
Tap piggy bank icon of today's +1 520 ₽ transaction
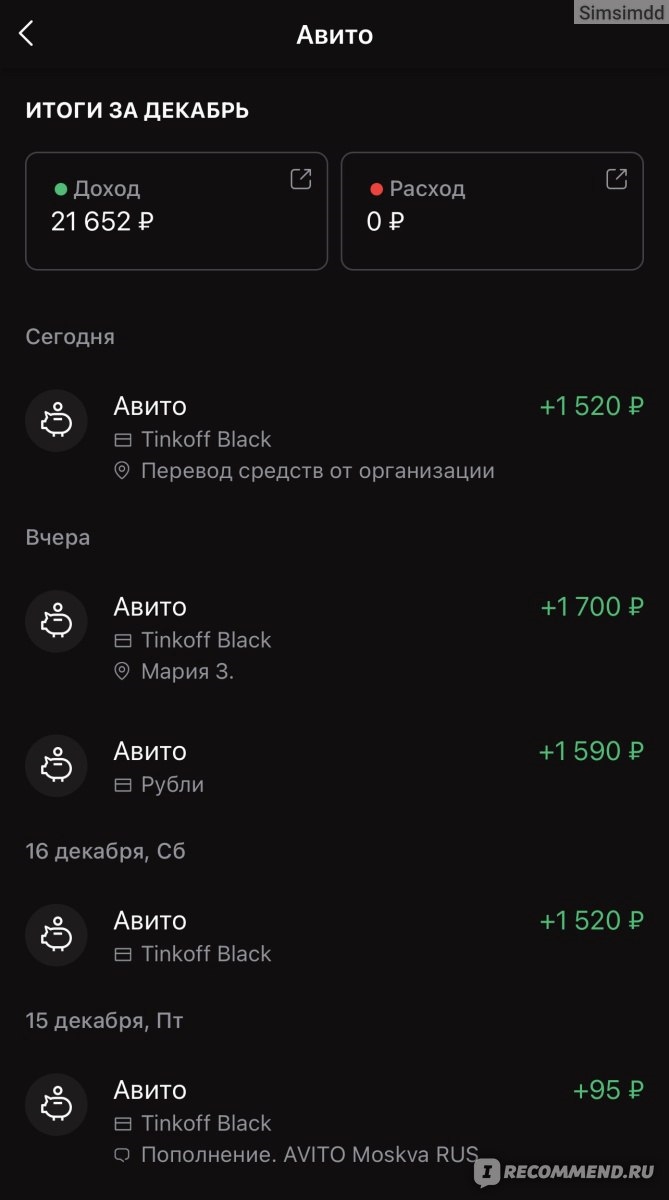tap(56, 421)
